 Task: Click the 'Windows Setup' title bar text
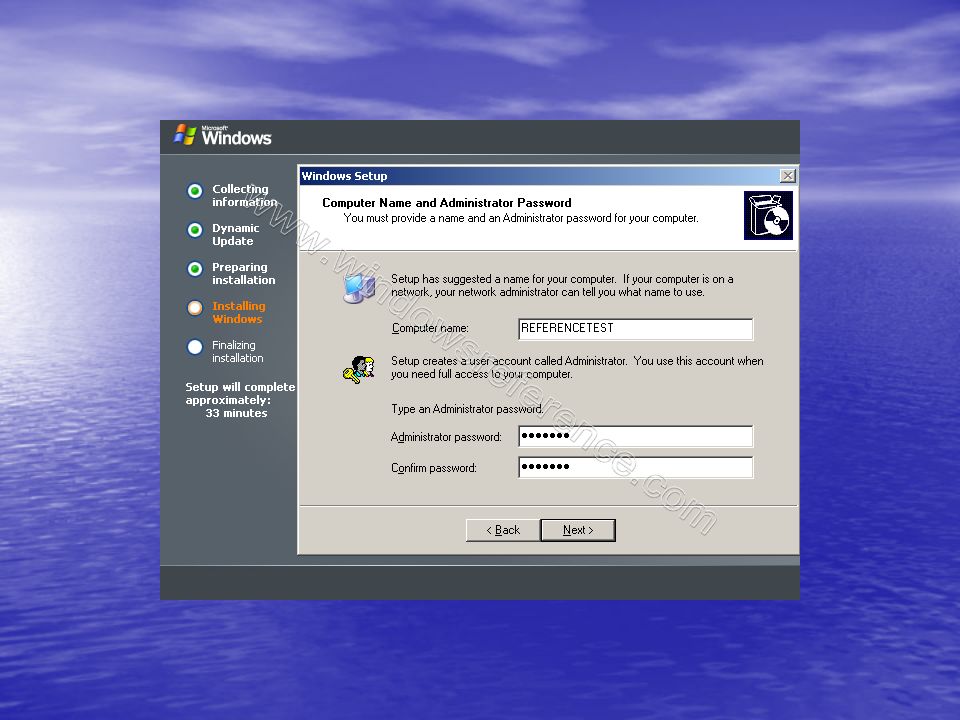point(344,176)
